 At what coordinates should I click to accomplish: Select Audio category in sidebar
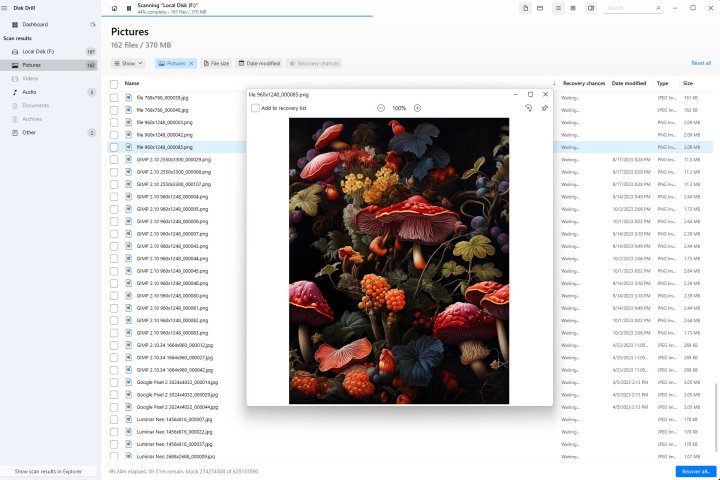pos(30,92)
